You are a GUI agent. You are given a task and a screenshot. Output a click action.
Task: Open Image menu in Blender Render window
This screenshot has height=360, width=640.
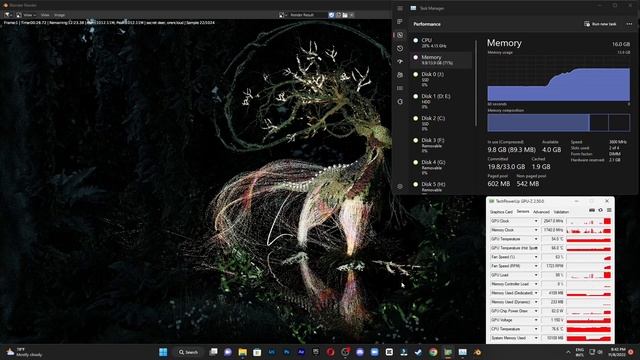click(x=60, y=15)
